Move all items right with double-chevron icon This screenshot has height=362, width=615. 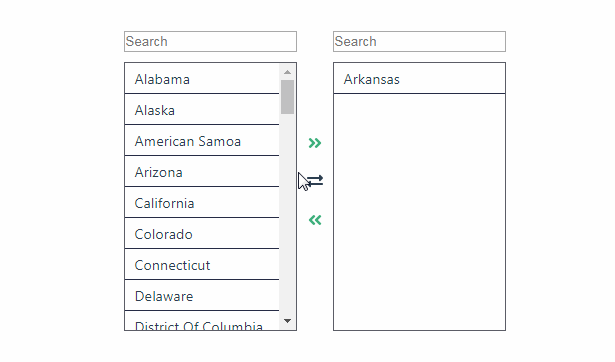pos(315,143)
